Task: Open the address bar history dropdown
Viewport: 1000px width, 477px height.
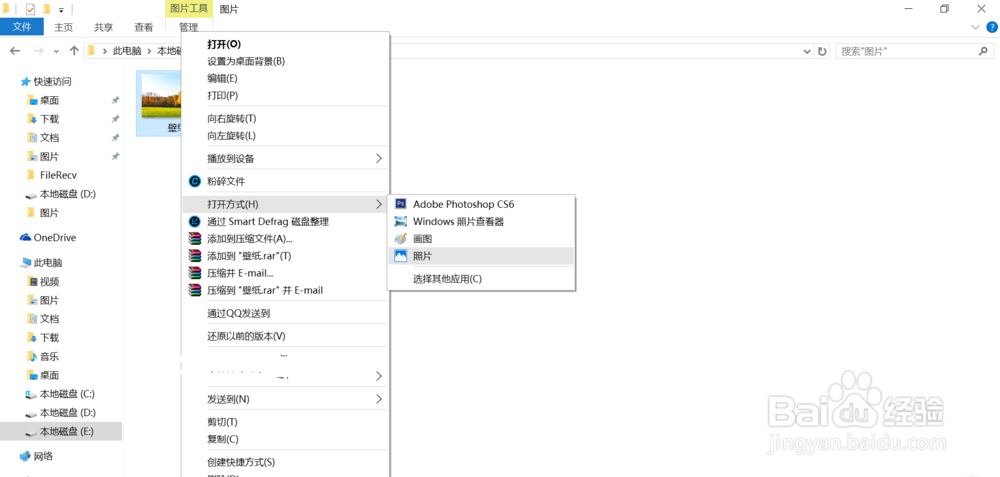Action: (807, 51)
